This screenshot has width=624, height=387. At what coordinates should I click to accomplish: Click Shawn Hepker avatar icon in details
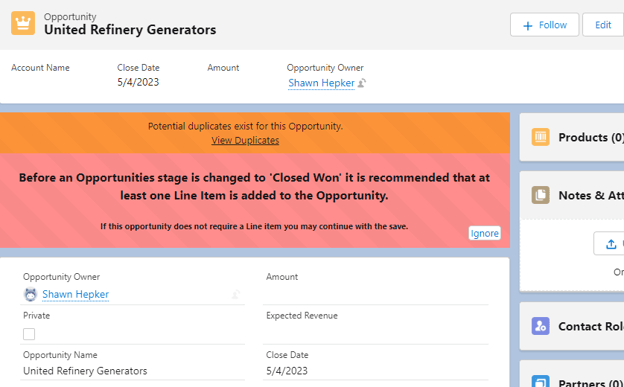[x=30, y=294]
